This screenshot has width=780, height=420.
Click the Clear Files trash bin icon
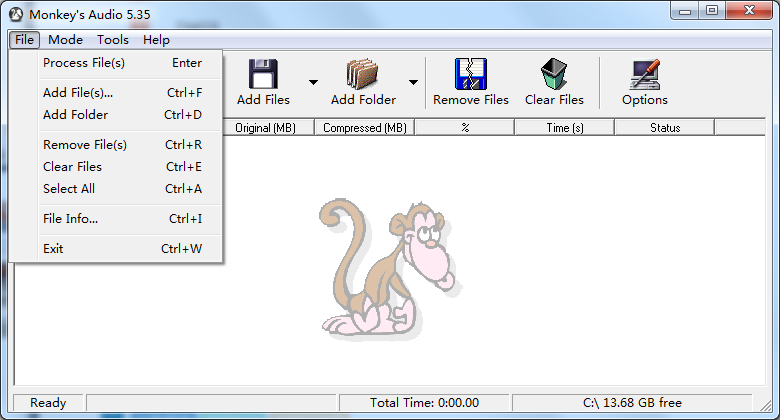[x=554, y=74]
